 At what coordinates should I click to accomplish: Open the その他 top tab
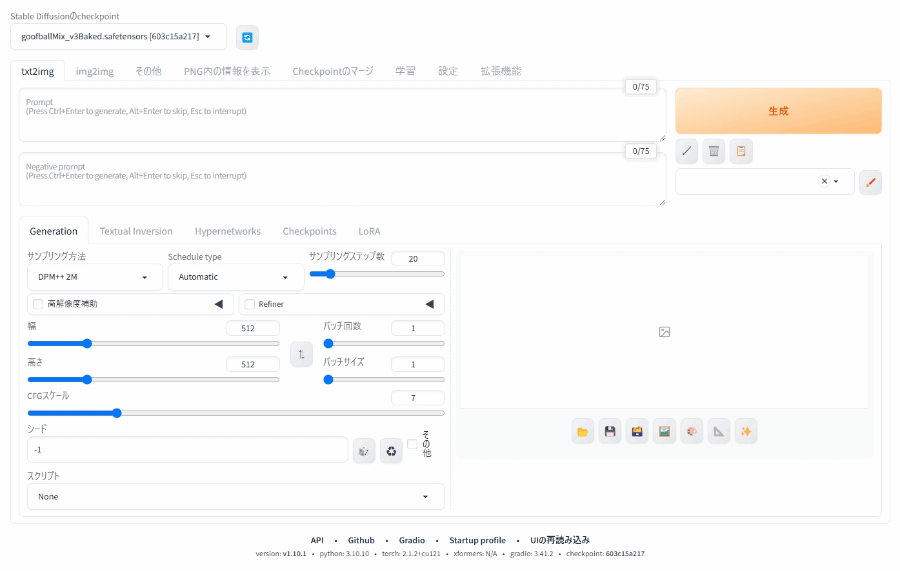click(x=148, y=71)
